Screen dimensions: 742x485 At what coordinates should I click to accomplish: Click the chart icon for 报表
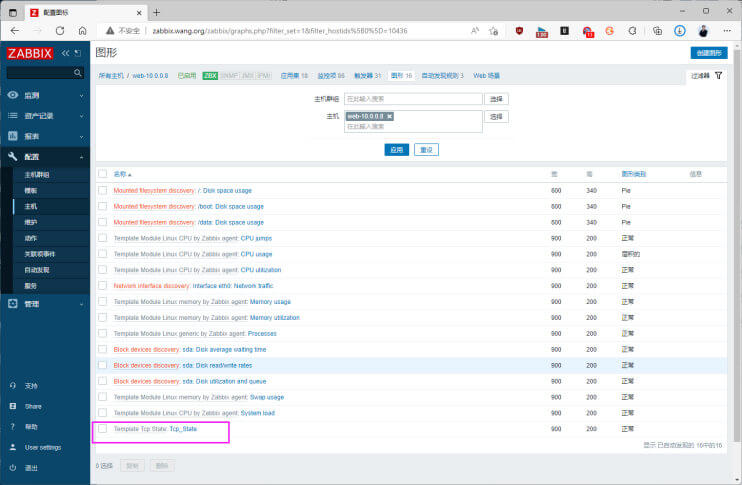click(x=13, y=136)
